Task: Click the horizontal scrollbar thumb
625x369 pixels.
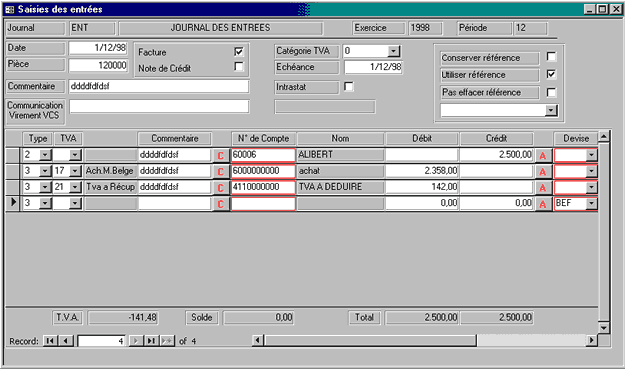Action: 370,340
